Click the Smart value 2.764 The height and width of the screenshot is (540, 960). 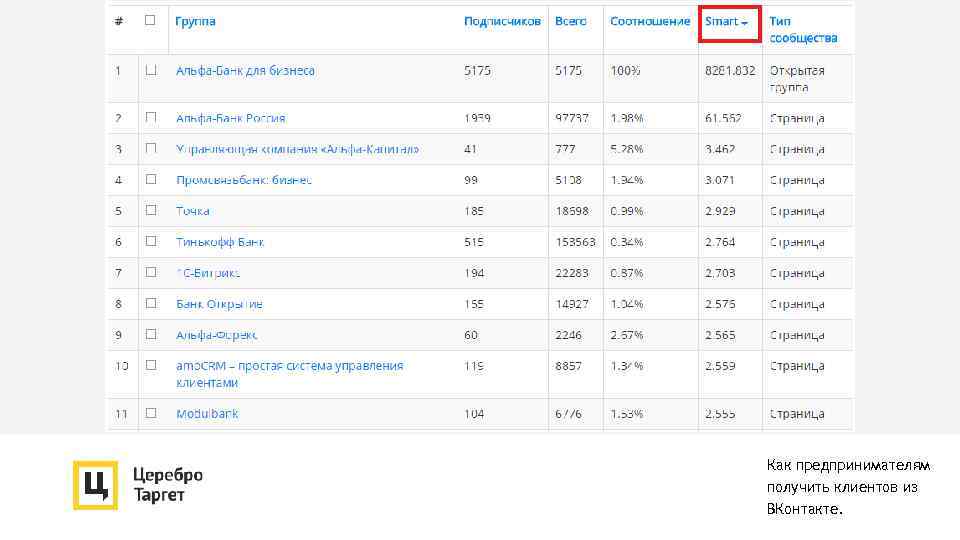(720, 242)
